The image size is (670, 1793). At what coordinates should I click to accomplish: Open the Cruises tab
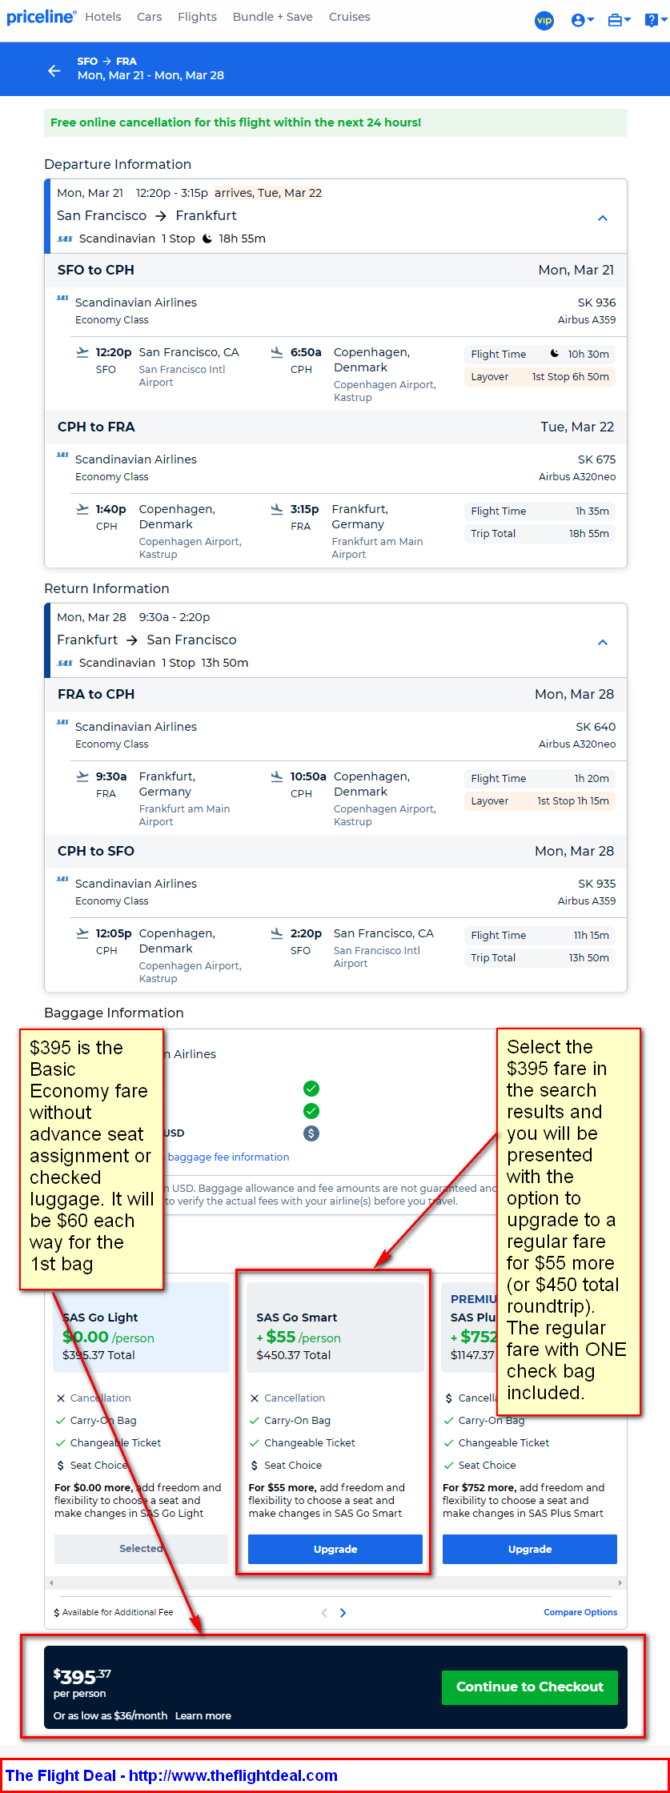349,17
